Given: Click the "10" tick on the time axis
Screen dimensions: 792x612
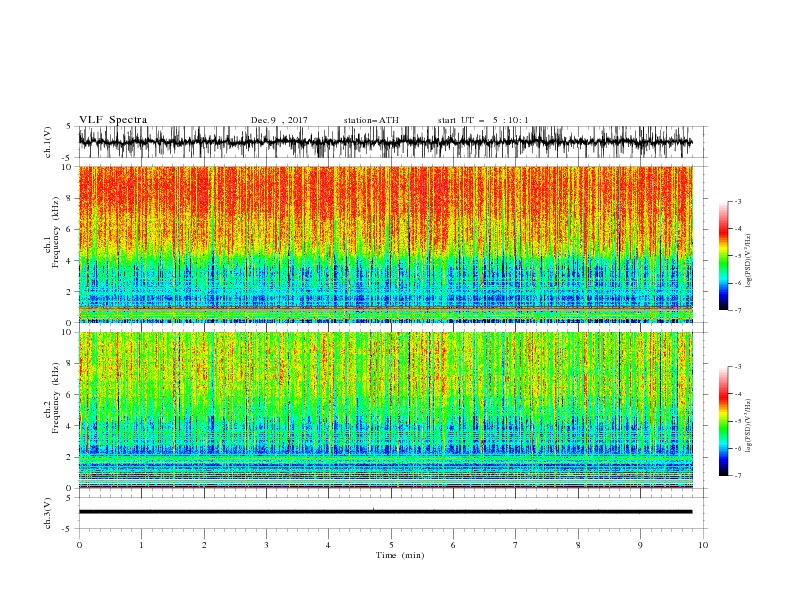Looking at the screenshot, I should click(x=703, y=545).
